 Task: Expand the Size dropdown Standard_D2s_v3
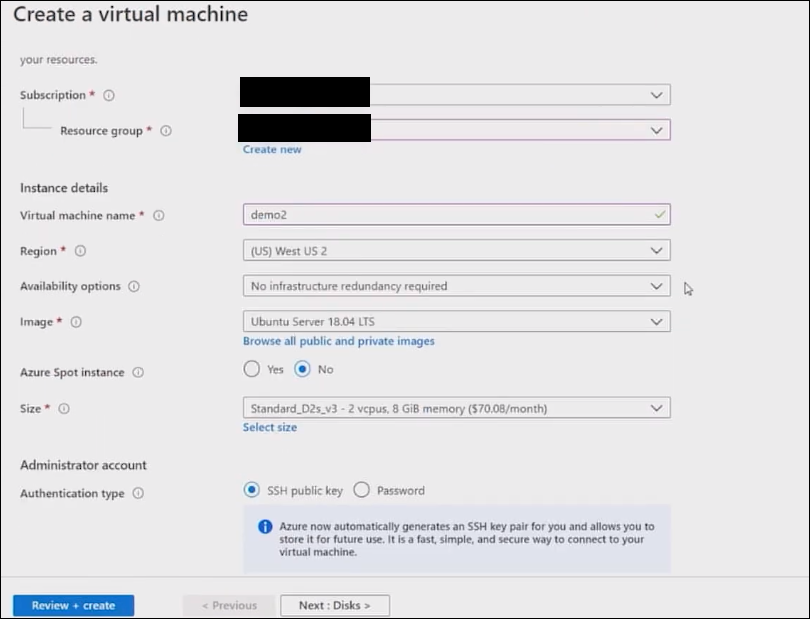coord(456,408)
